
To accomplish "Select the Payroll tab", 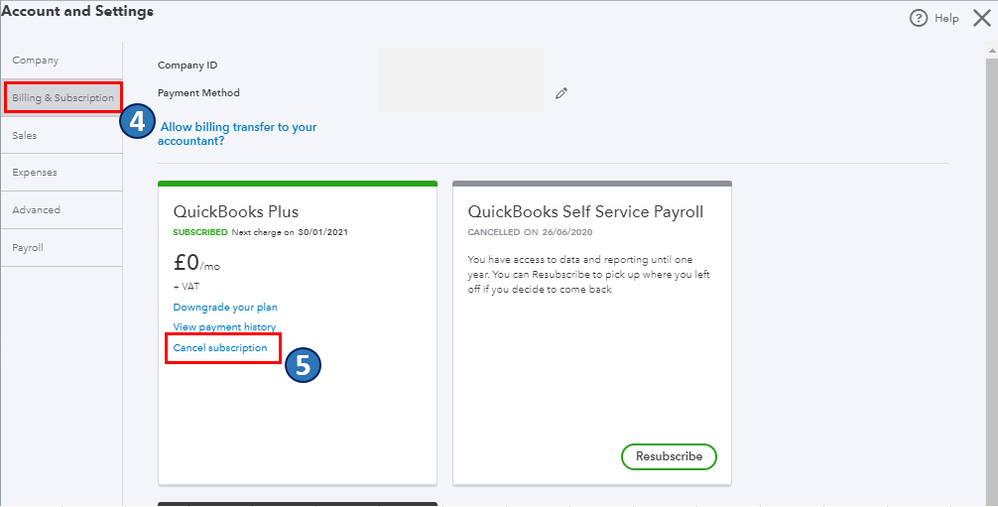I will pyautogui.click(x=28, y=247).
